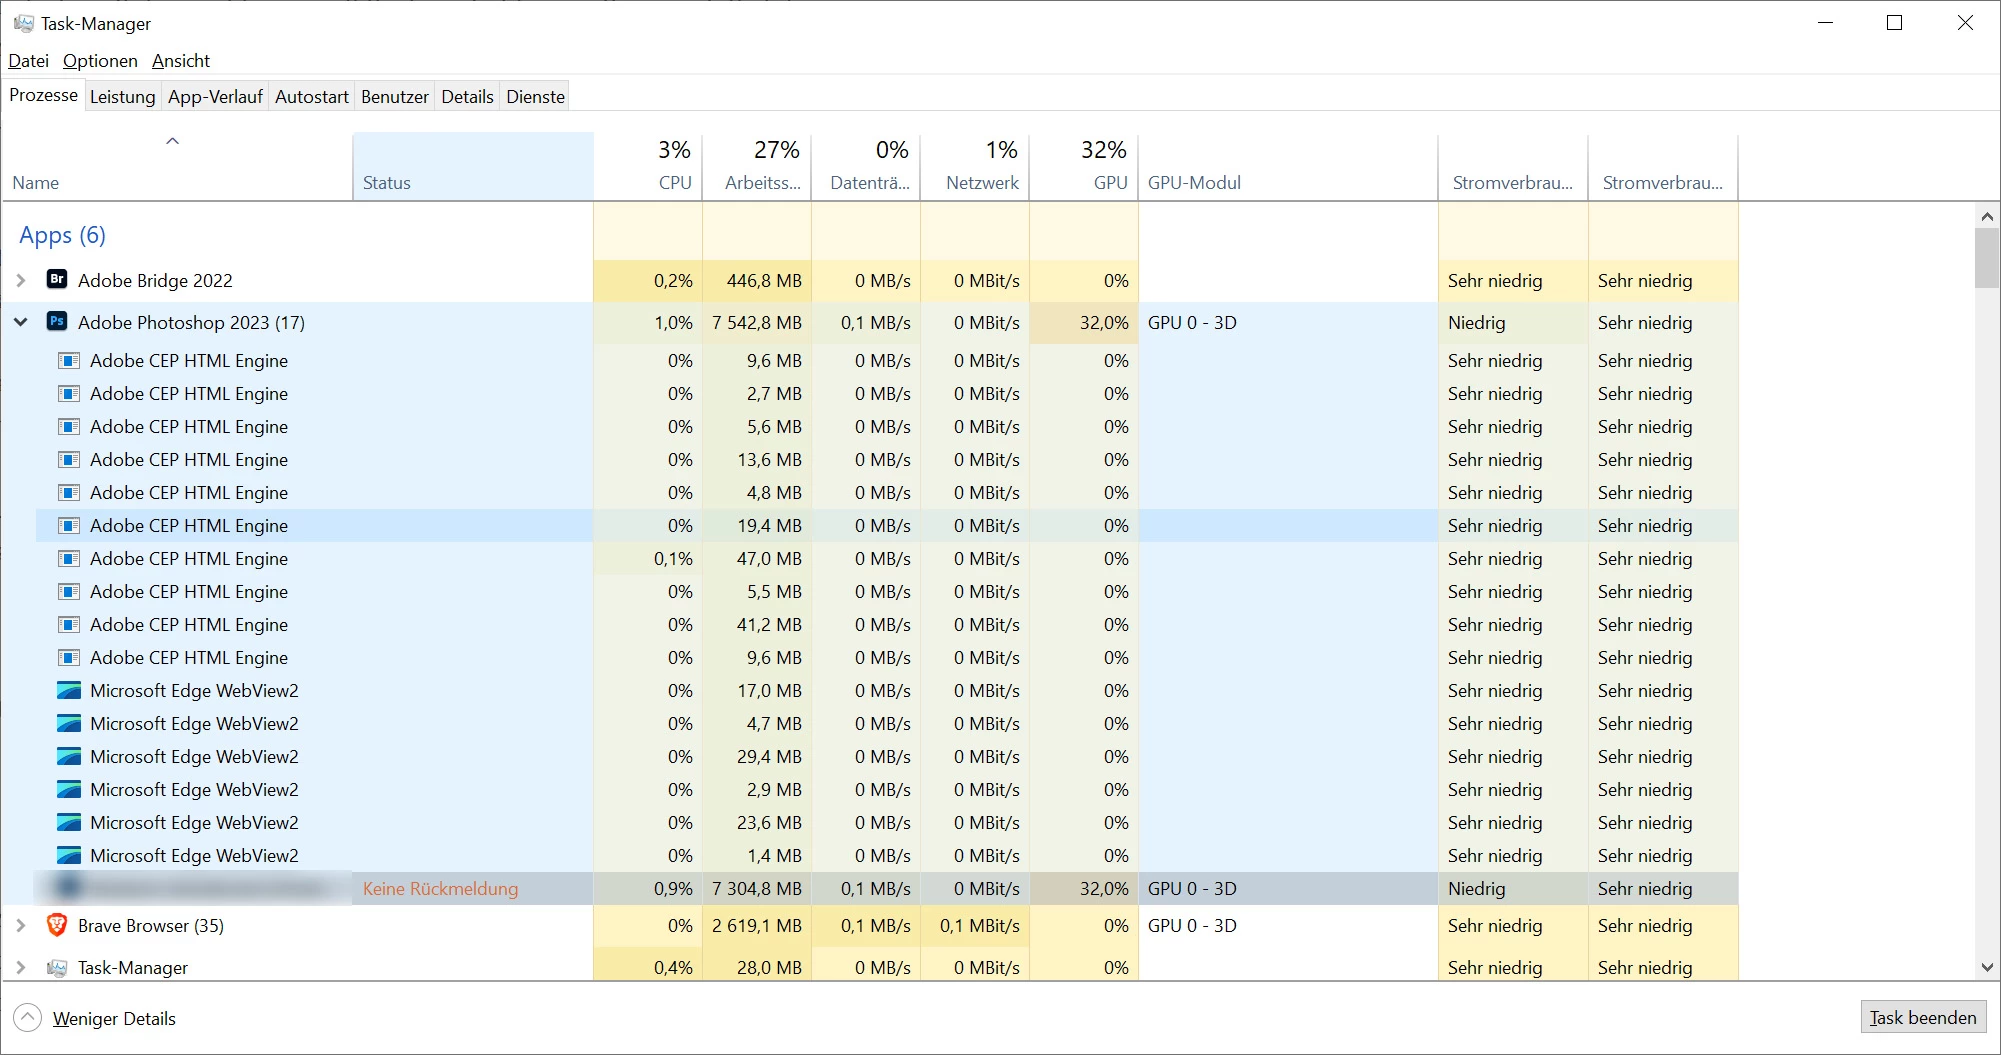Click the scrollbar down arrow
The image size is (2001, 1055).
tap(1987, 967)
